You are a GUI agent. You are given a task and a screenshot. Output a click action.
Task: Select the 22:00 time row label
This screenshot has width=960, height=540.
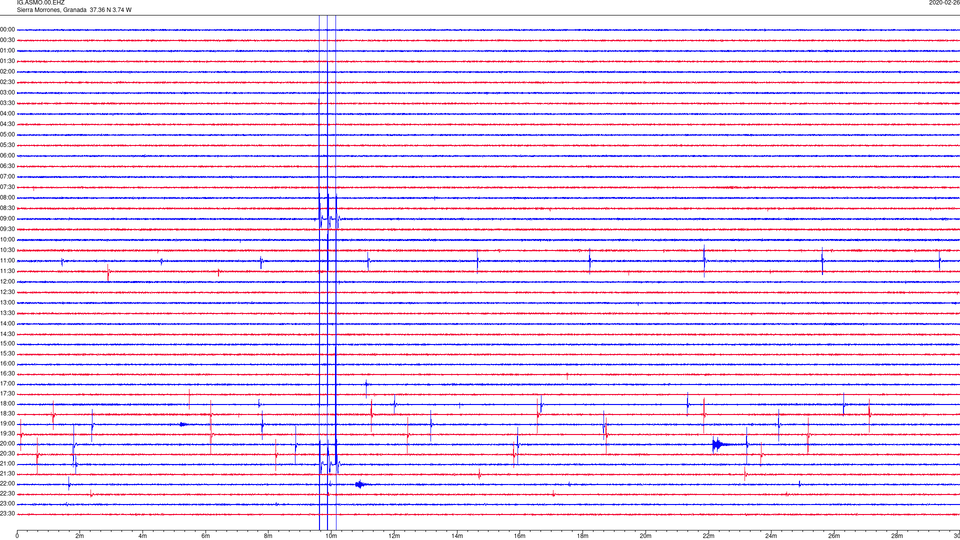(7, 484)
